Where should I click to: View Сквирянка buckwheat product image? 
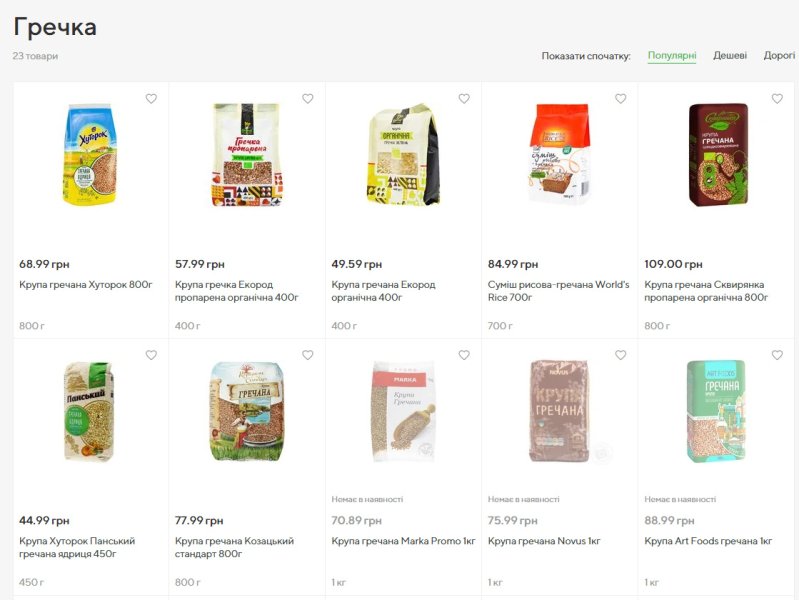pyautogui.click(x=716, y=154)
